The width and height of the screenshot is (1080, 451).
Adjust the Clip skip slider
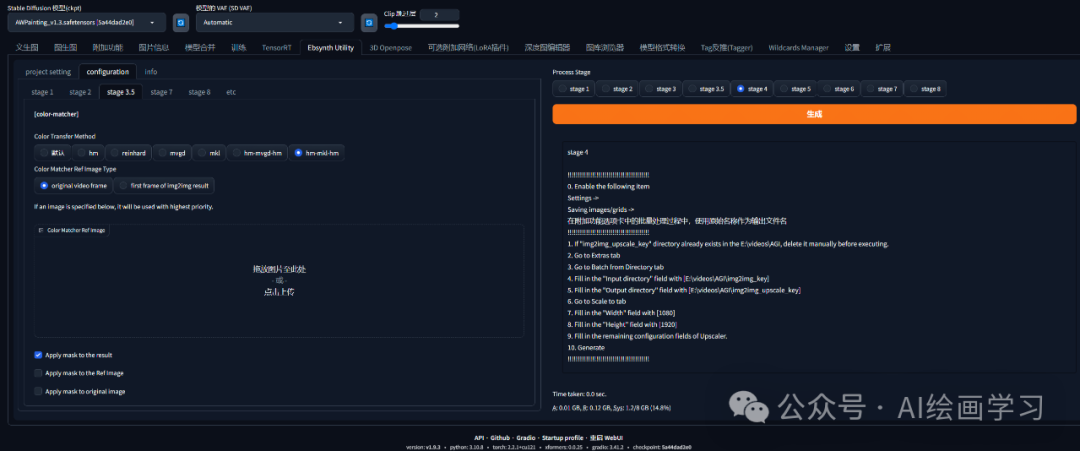pos(422,26)
